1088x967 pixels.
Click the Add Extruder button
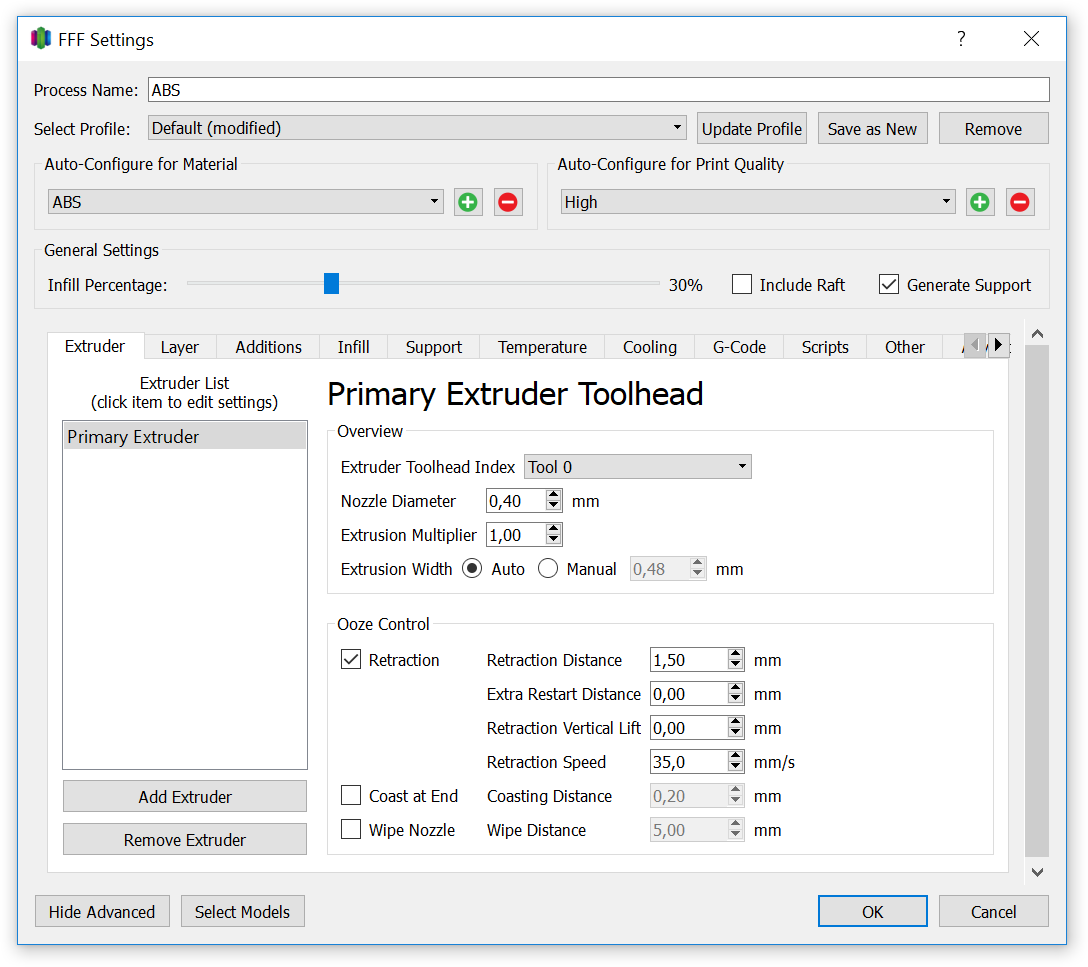185,796
